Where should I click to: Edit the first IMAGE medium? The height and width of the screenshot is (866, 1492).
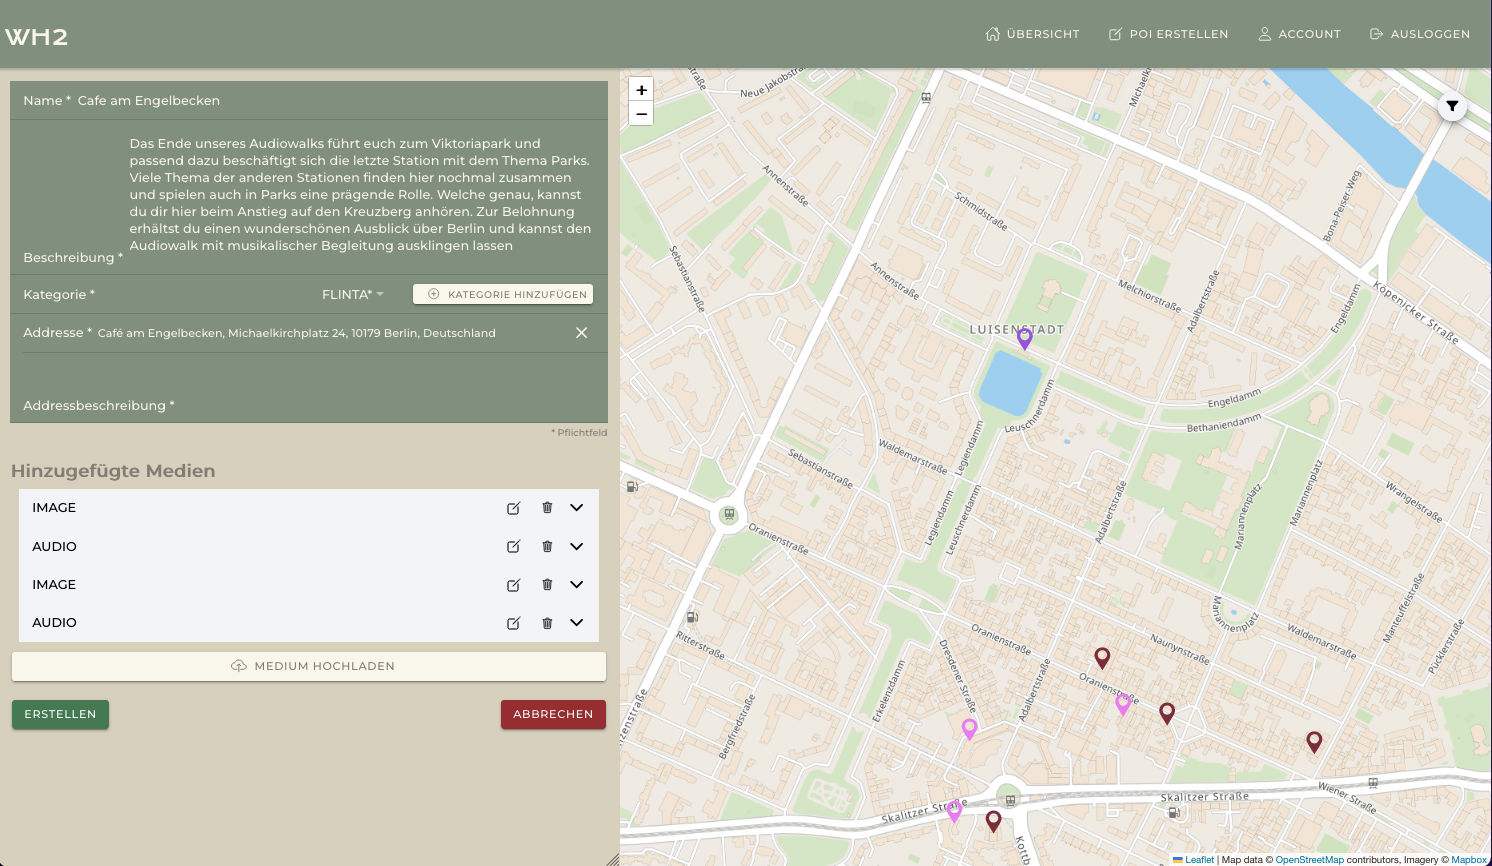513,508
